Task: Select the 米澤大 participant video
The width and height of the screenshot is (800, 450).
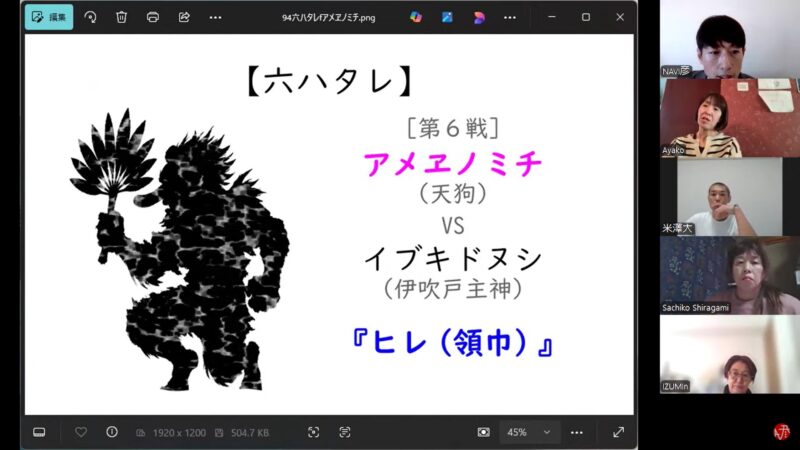Action: coord(730,196)
